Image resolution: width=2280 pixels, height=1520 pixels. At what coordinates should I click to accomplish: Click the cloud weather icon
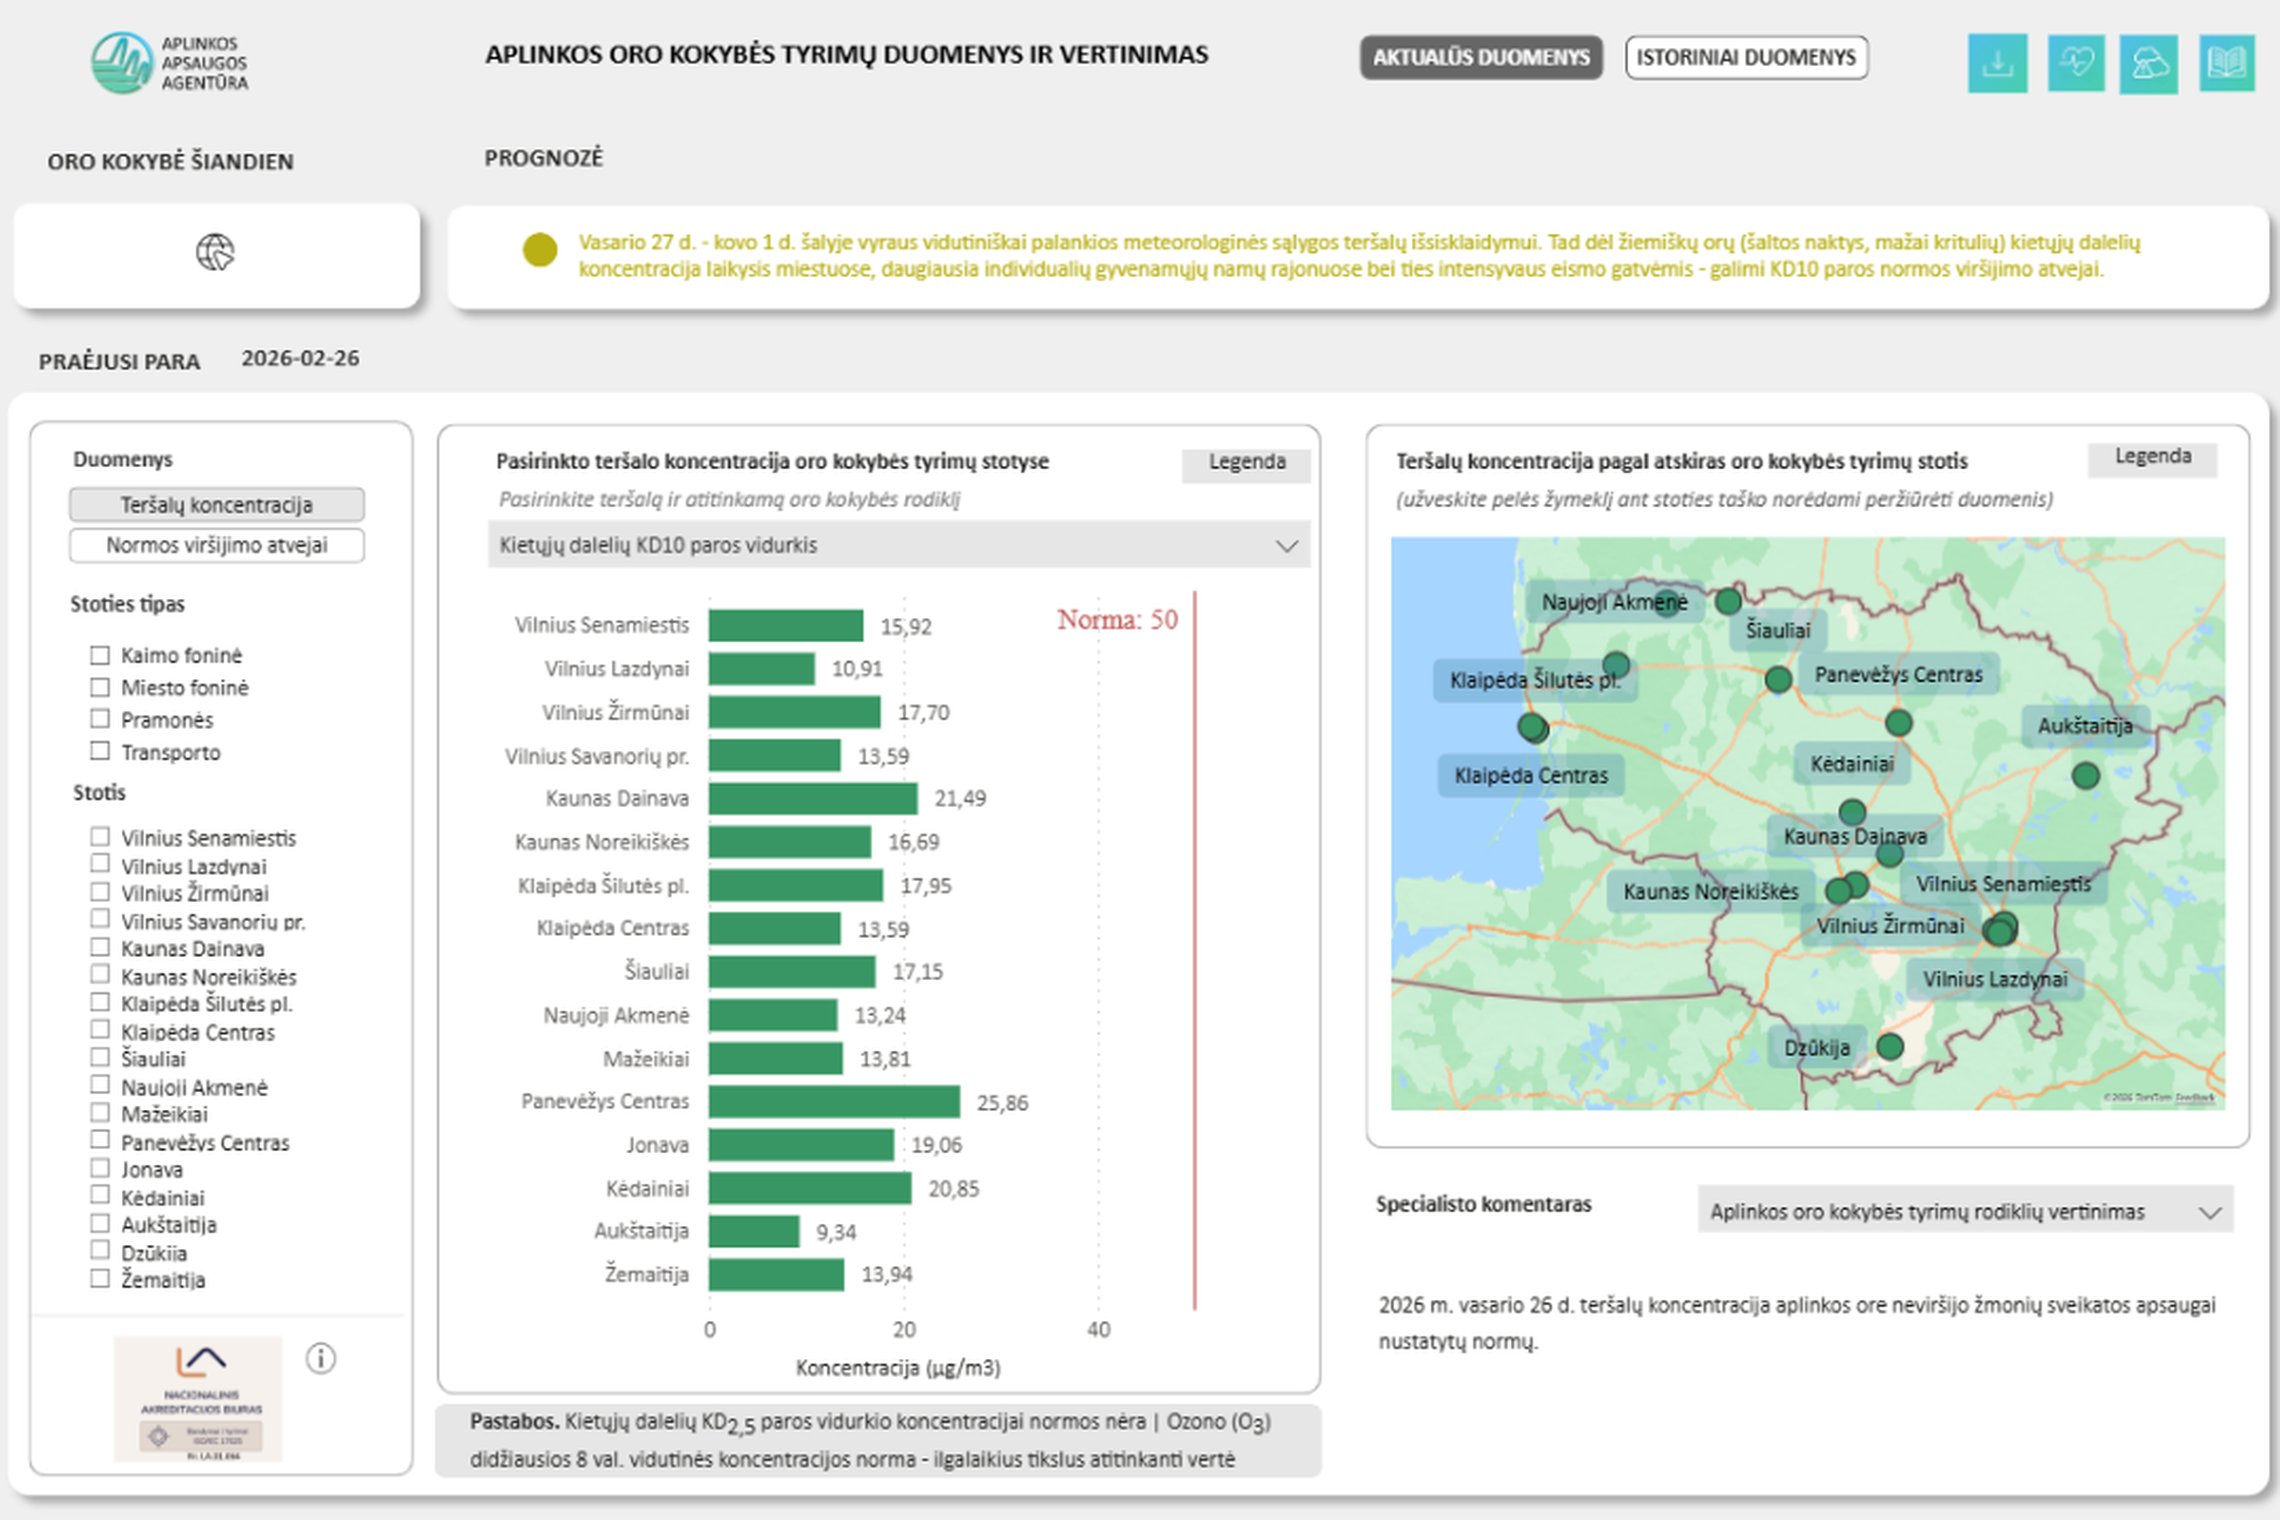pos(2148,64)
